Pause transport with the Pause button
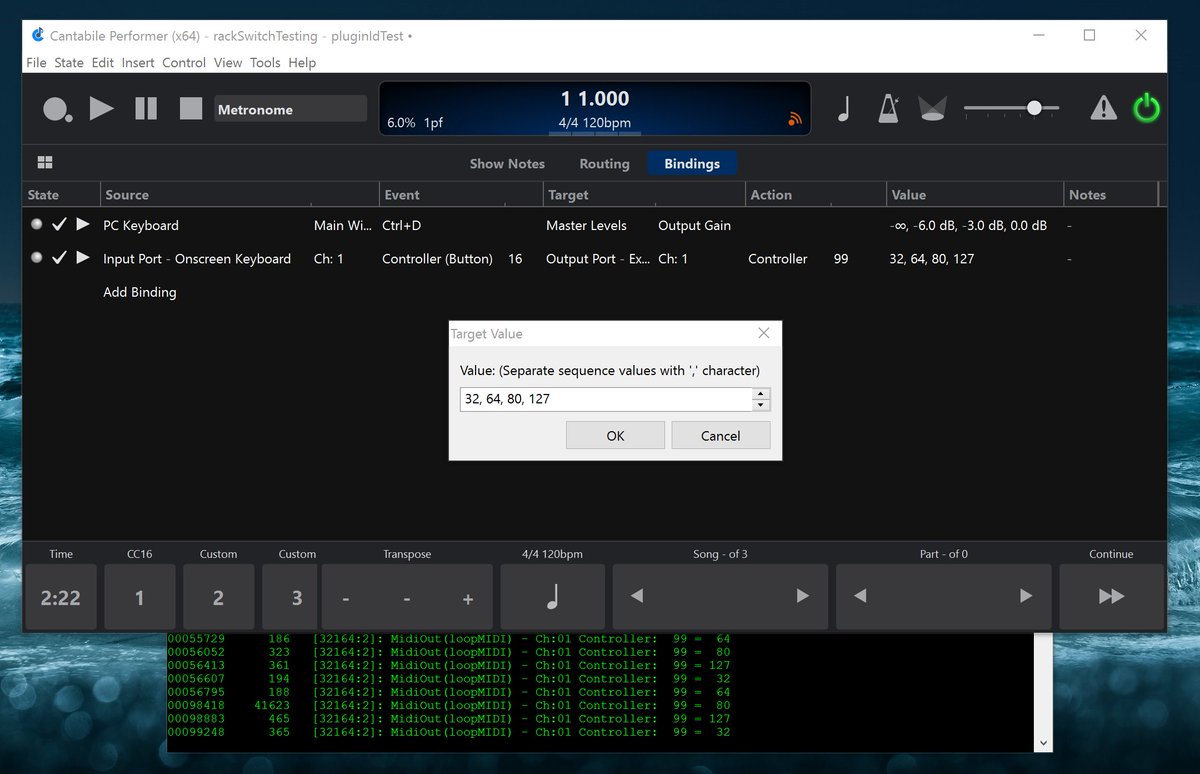The width and height of the screenshot is (1200, 774). tap(146, 108)
